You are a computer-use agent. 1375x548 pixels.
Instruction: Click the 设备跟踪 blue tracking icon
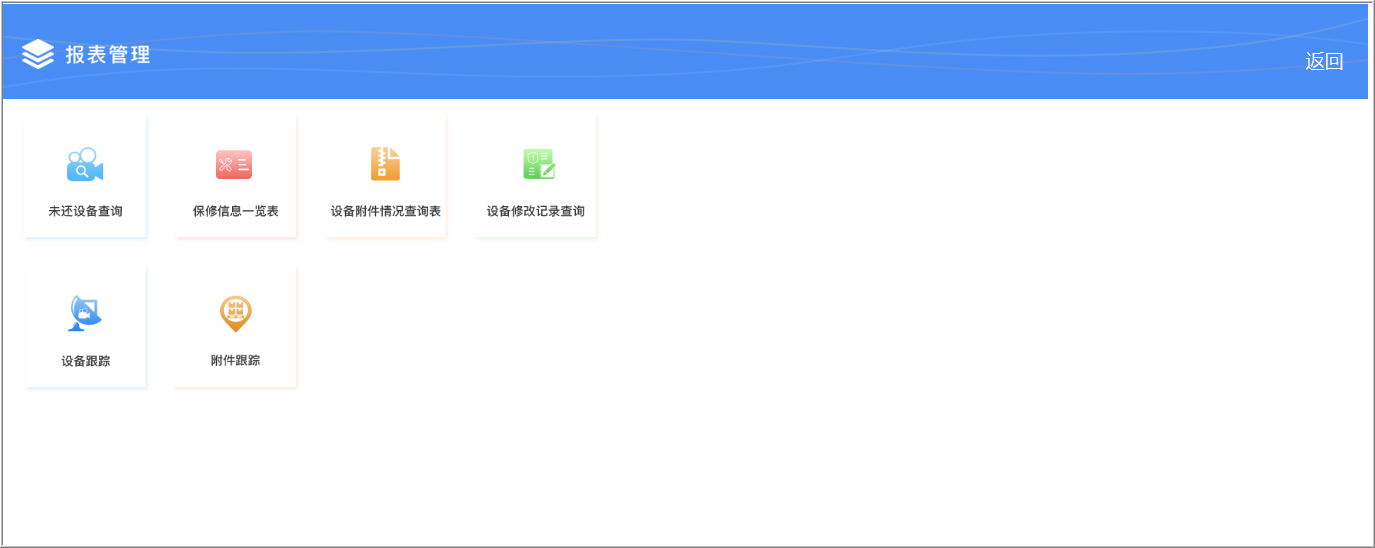86,314
